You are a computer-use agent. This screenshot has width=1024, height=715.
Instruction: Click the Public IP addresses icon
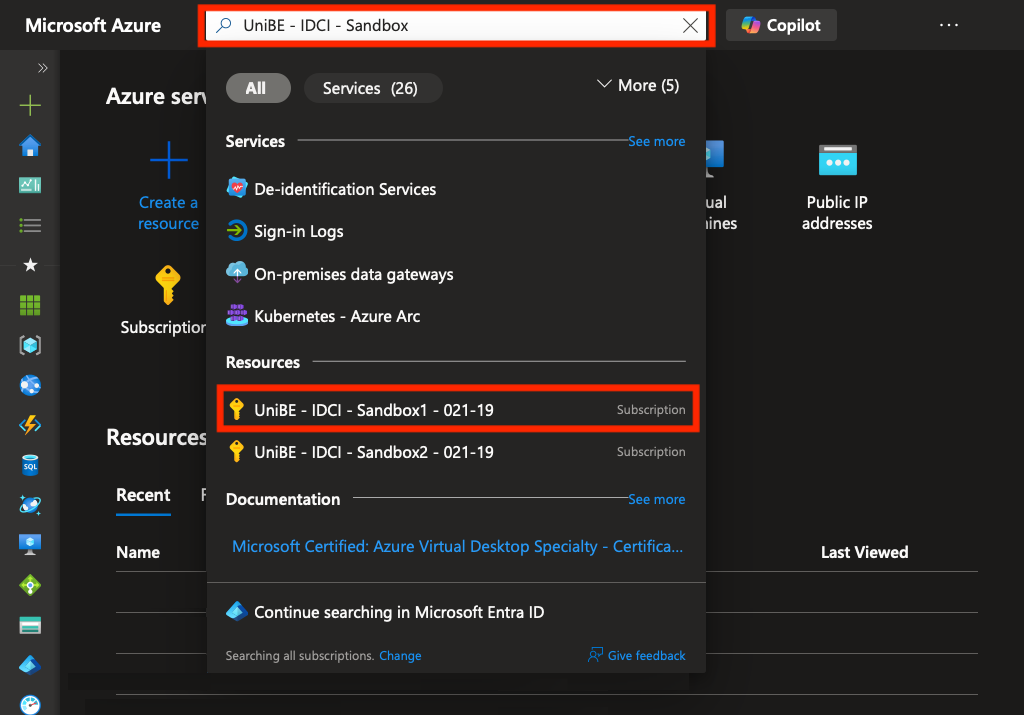(837, 160)
